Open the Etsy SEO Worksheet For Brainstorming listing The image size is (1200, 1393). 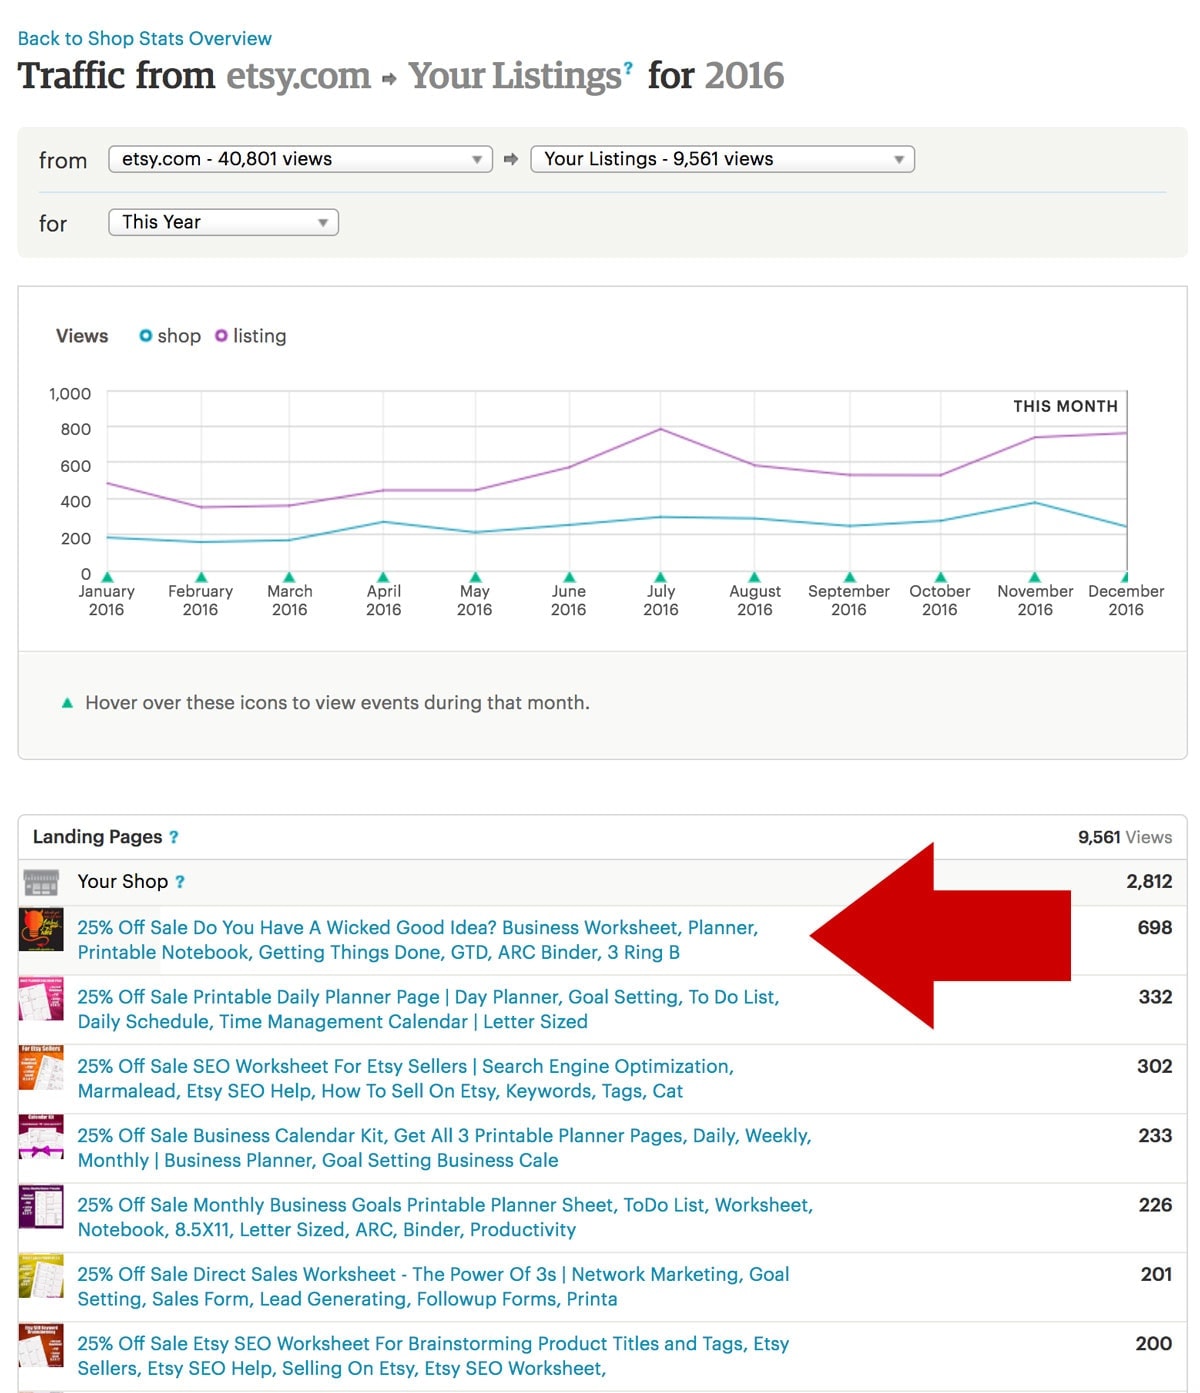click(434, 1356)
